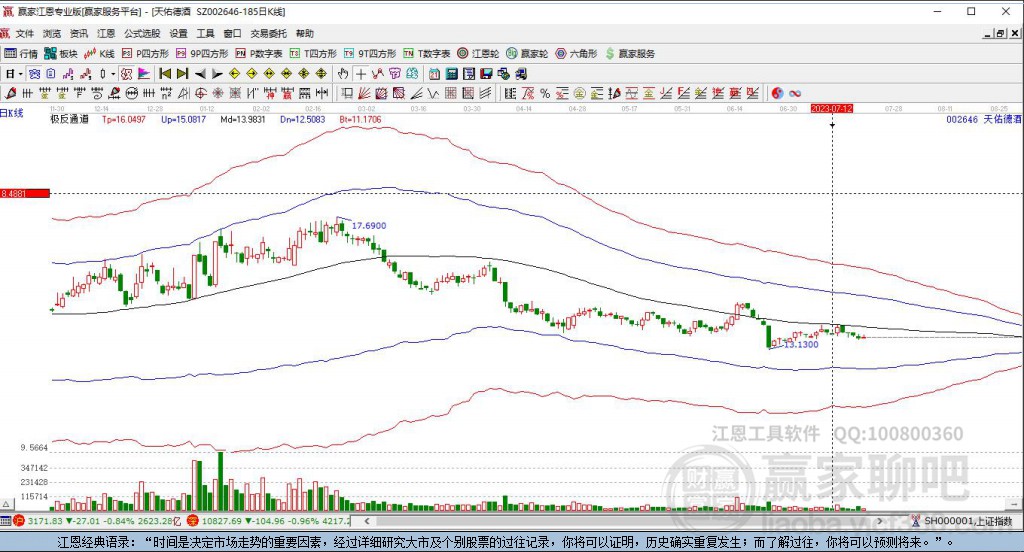
Task: Open the 文件 menu
Action: pos(24,33)
